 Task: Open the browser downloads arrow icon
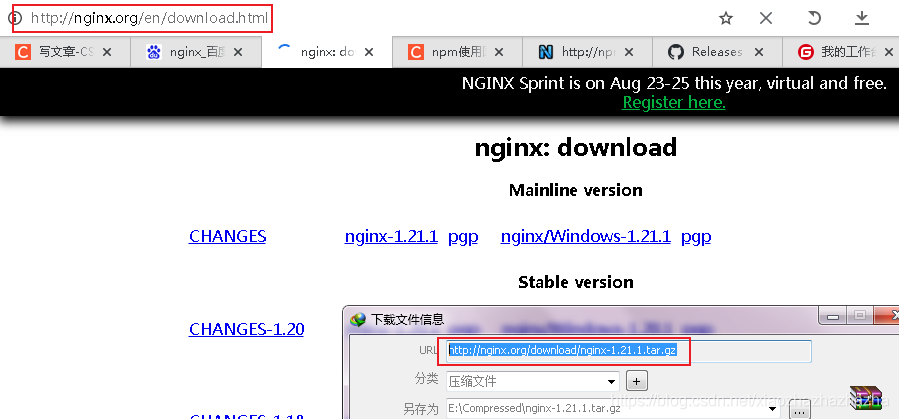point(862,18)
